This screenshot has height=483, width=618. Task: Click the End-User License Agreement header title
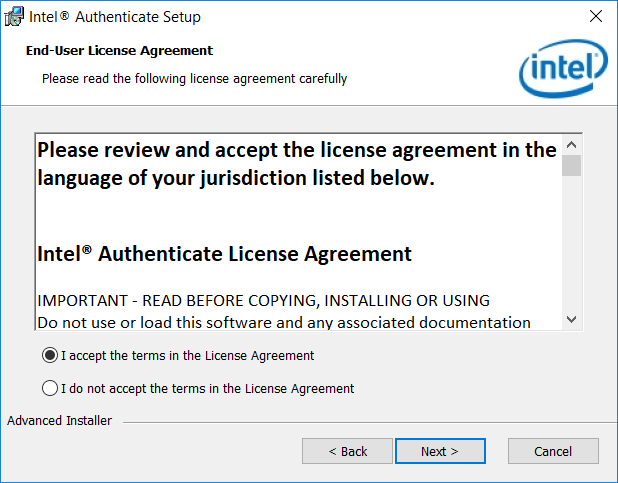(x=119, y=51)
